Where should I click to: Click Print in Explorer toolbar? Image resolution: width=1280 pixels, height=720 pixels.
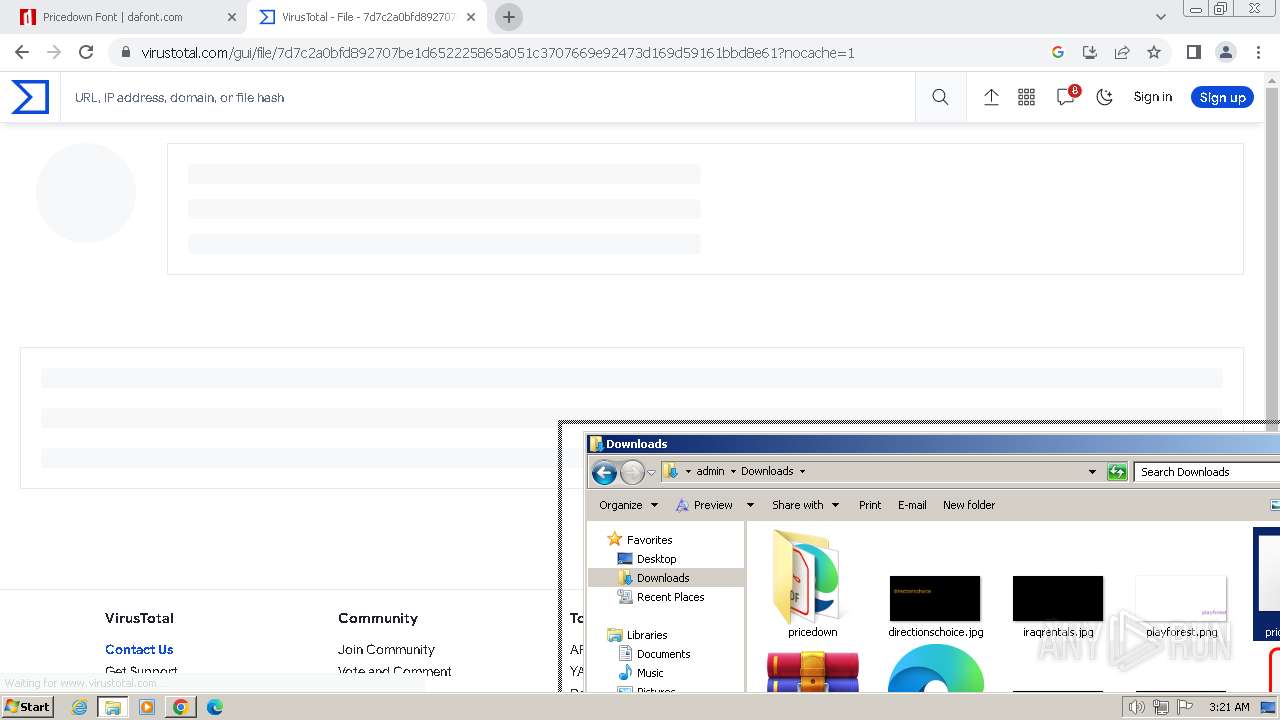point(870,505)
